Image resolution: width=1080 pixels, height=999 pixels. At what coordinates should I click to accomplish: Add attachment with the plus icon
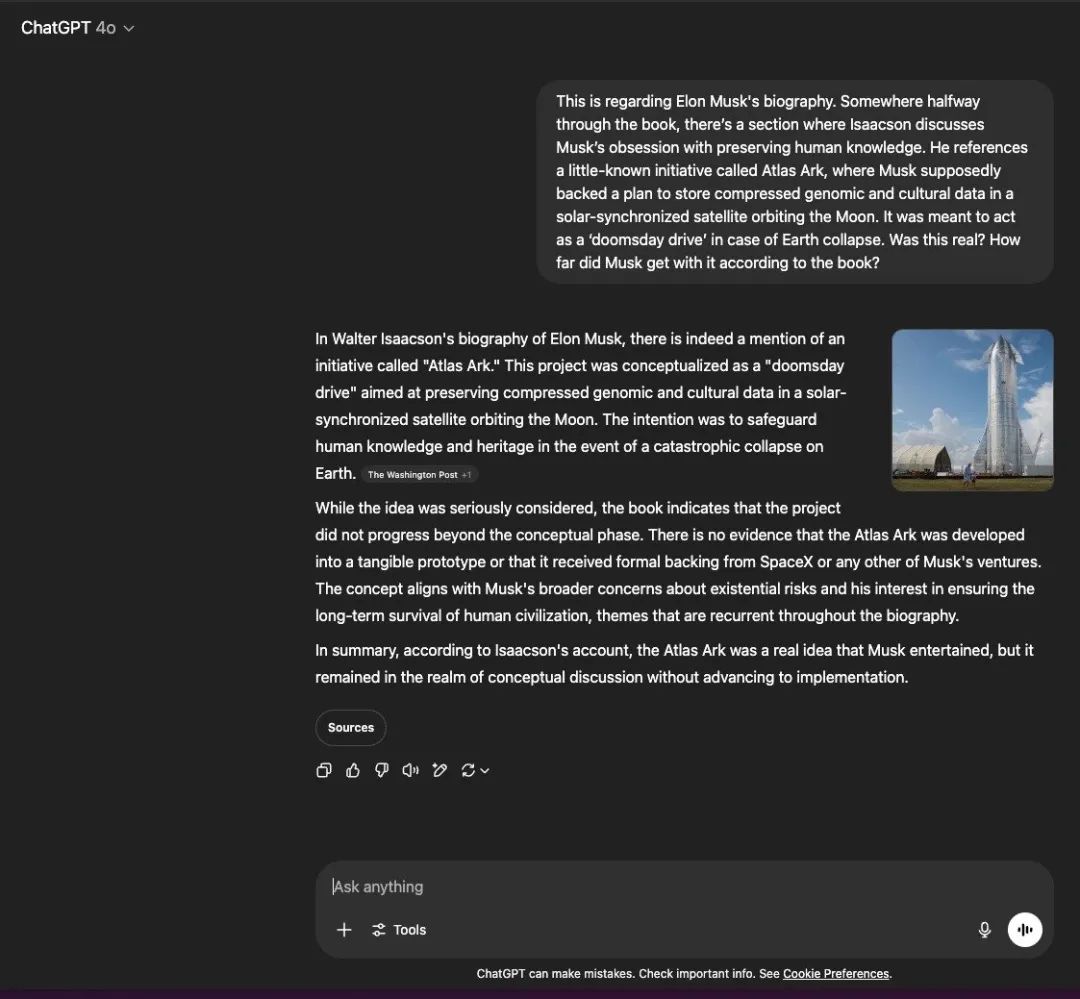coord(344,929)
